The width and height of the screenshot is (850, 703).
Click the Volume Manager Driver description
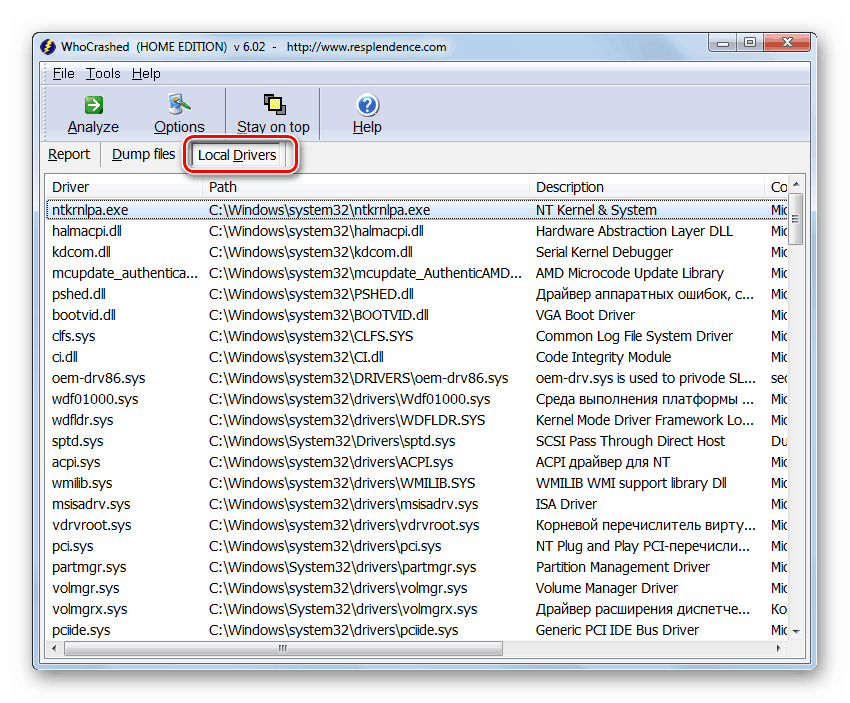pos(607,589)
